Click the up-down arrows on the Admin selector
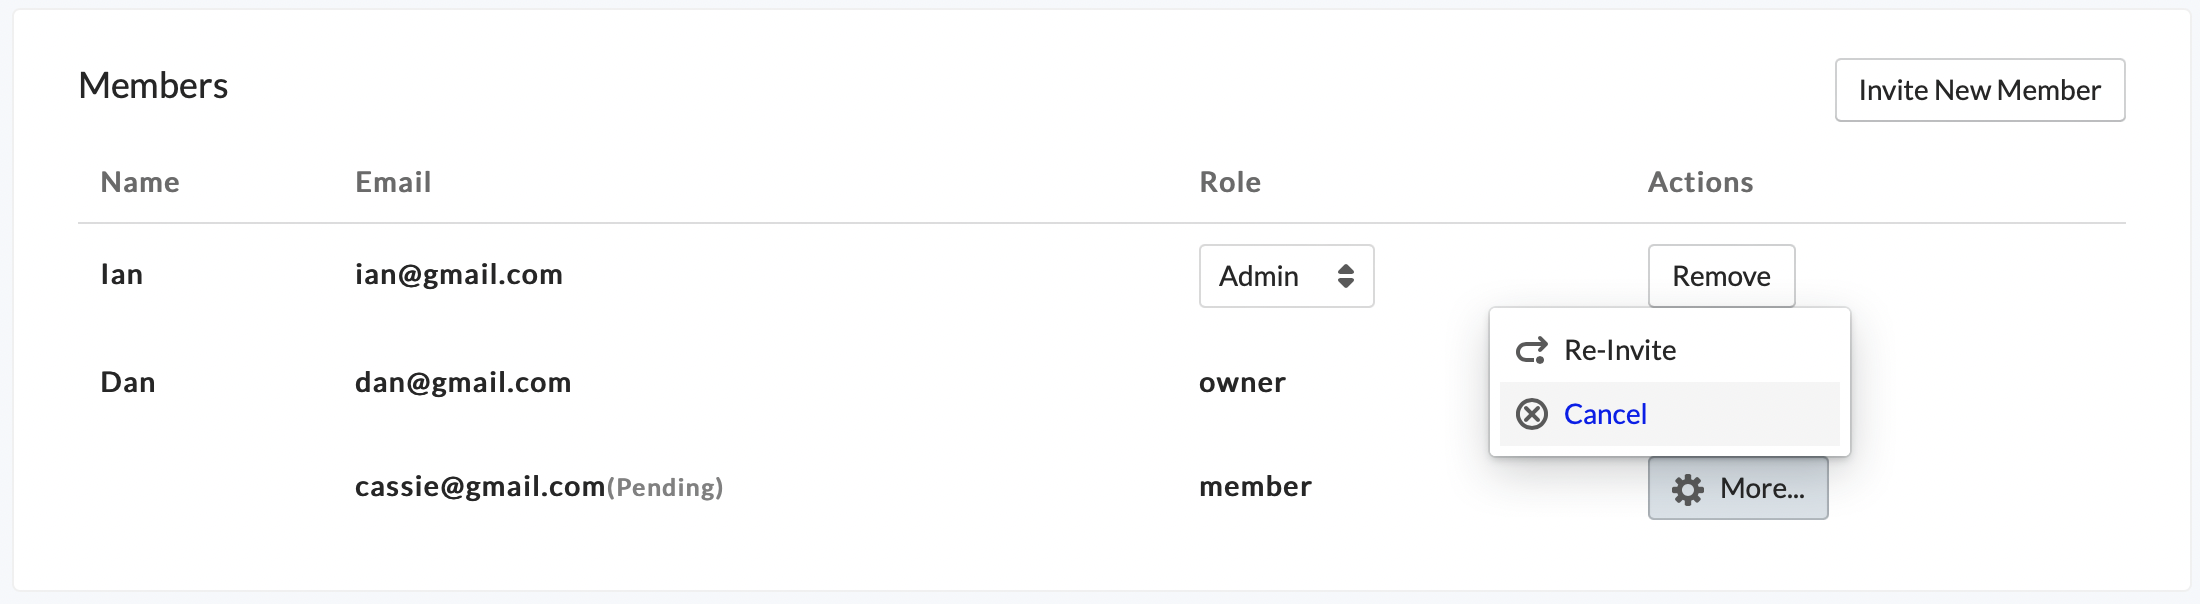The image size is (2200, 604). coord(1346,276)
